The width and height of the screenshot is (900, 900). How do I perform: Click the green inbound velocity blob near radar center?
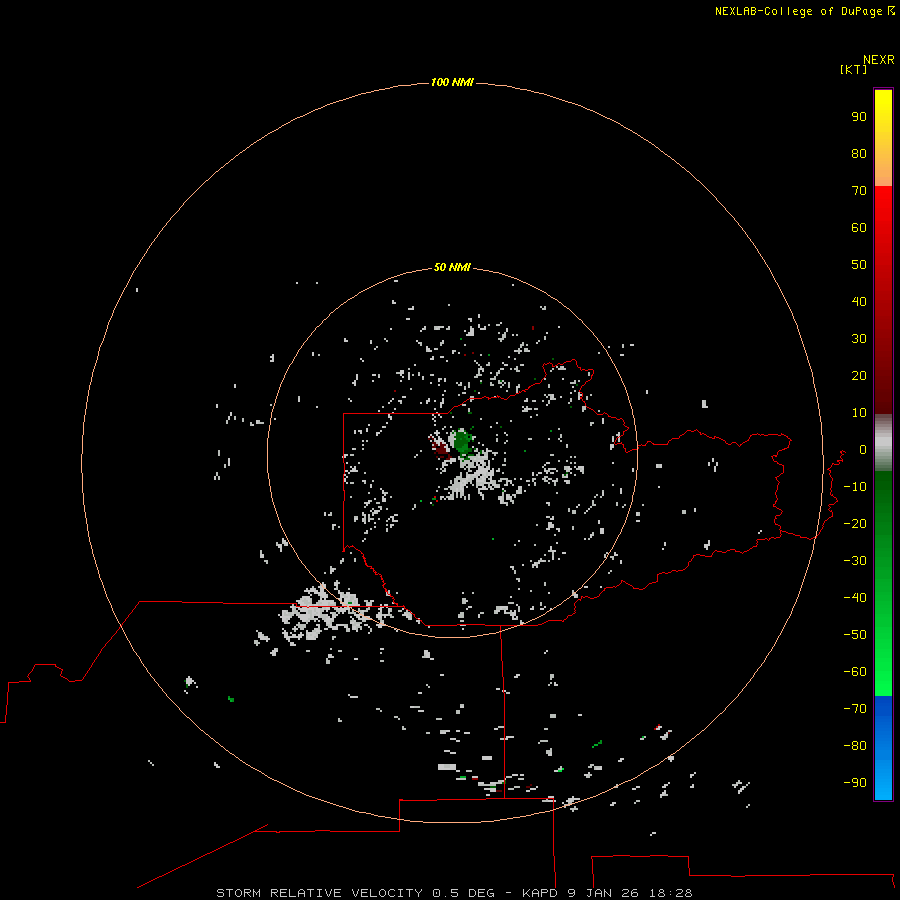tap(461, 441)
